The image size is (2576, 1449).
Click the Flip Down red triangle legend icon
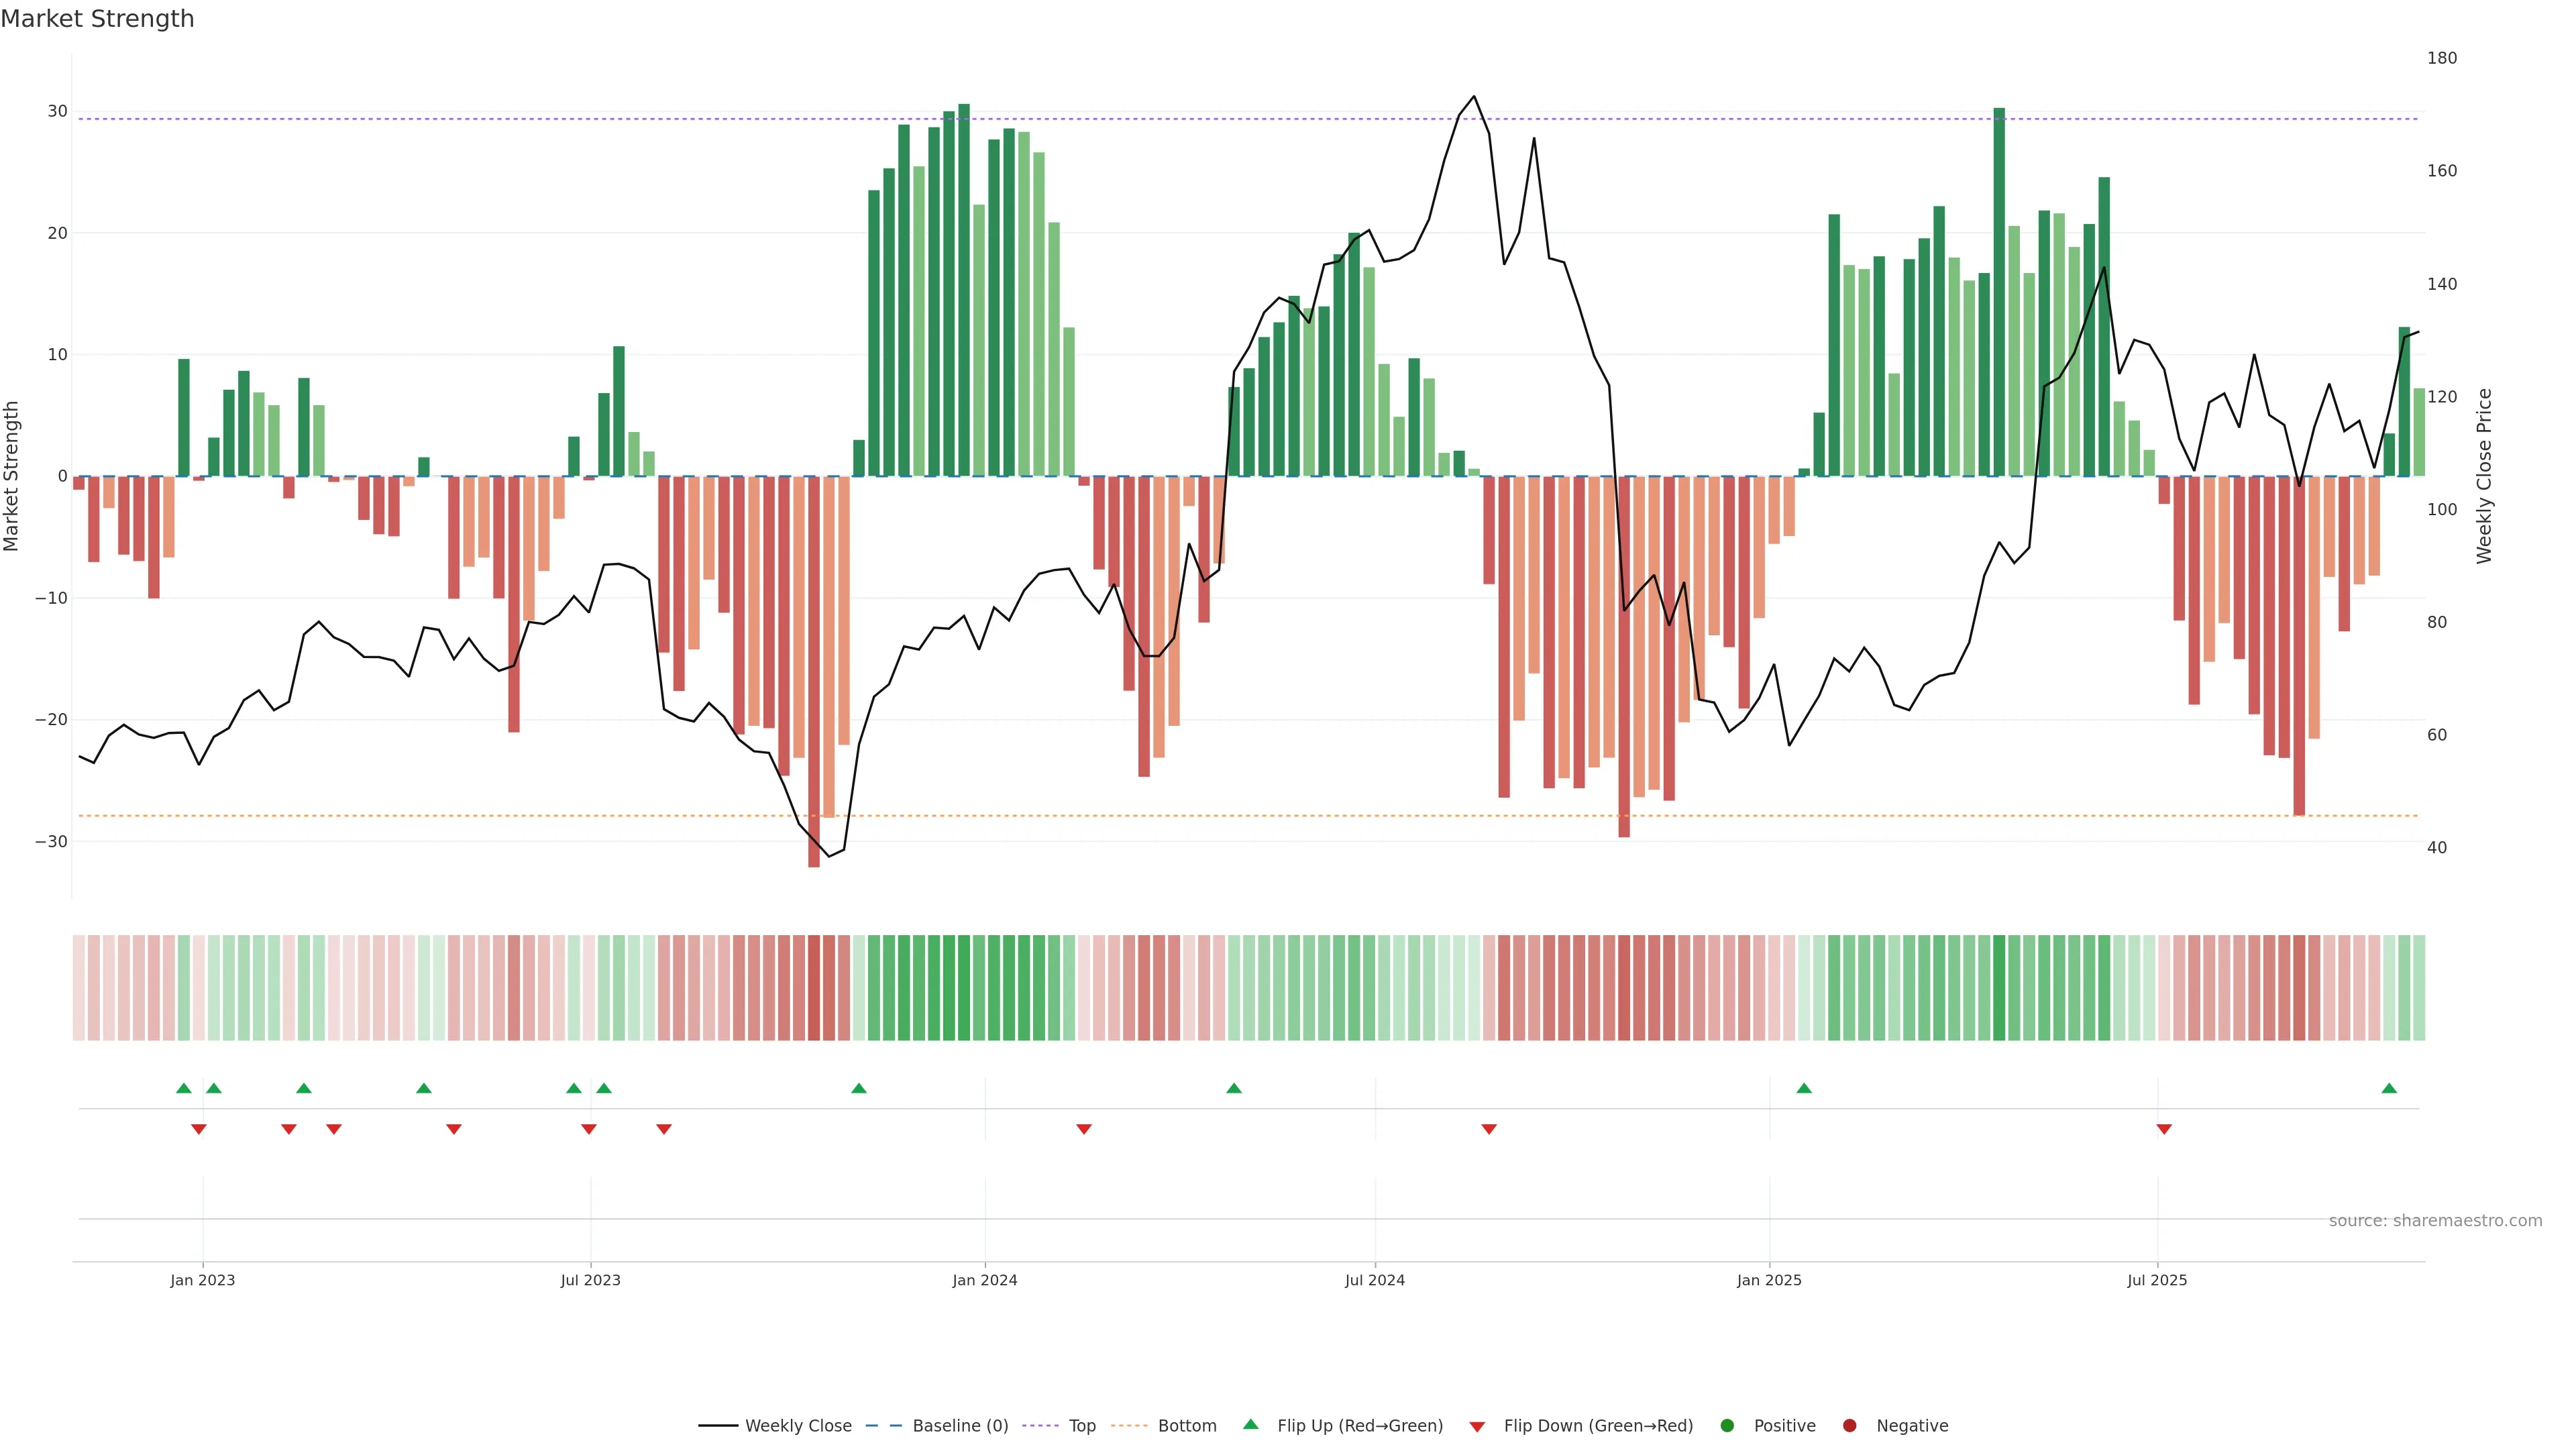(1477, 1426)
